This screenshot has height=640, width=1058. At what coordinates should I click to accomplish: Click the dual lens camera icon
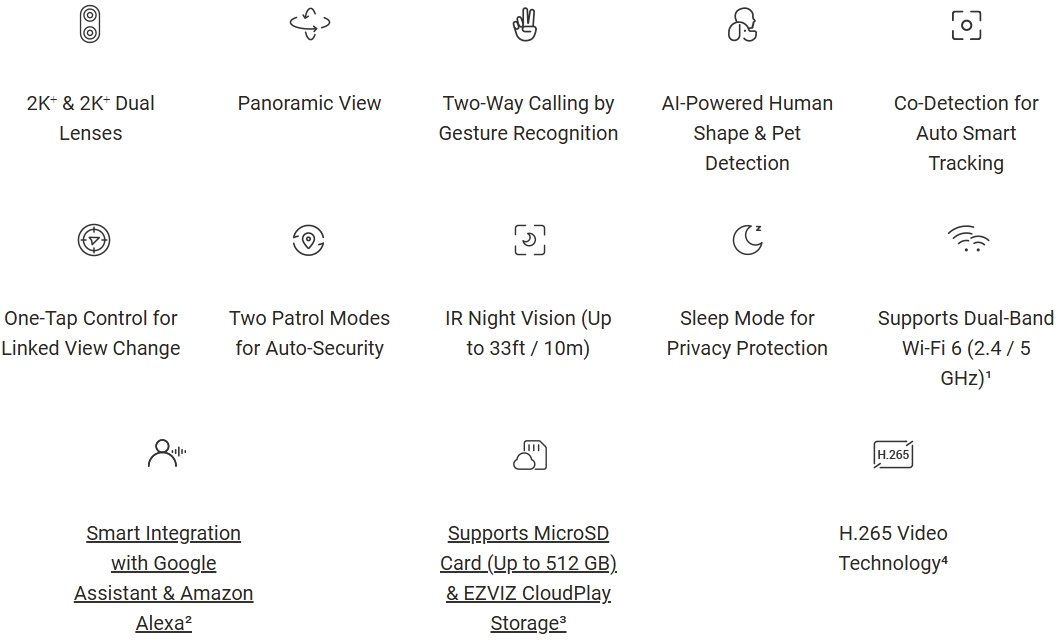coord(91,24)
